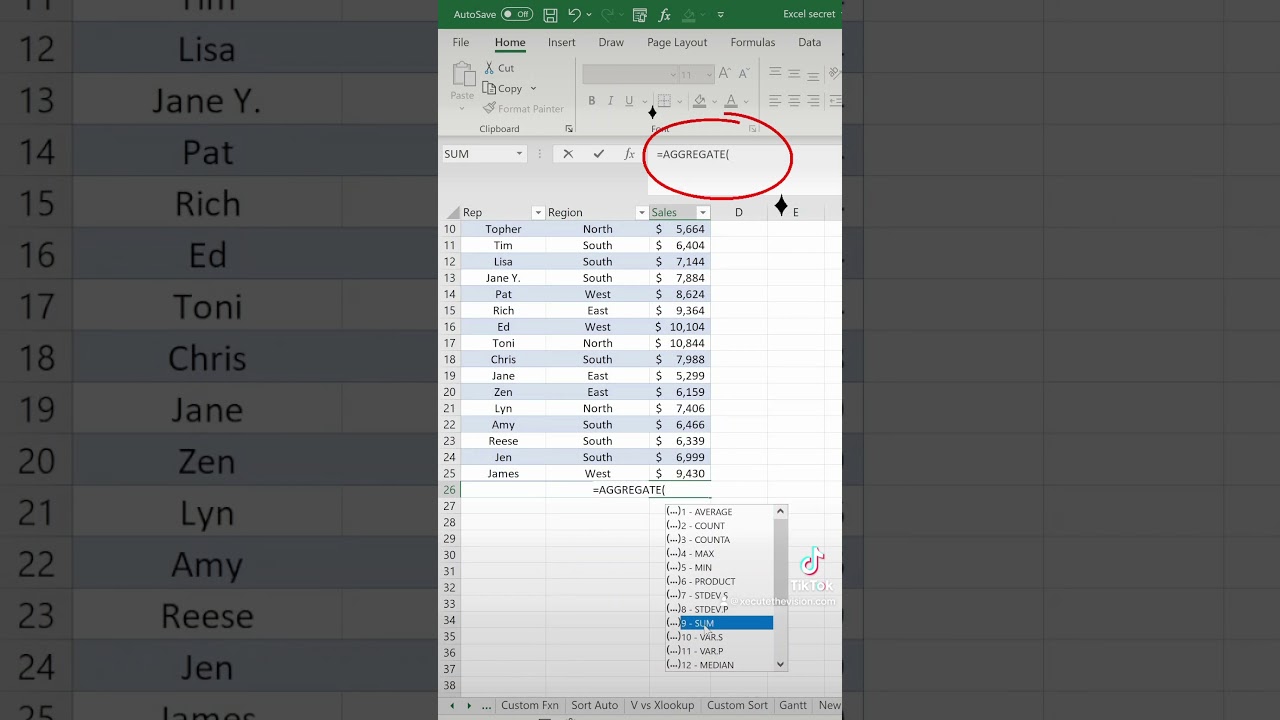Open the Region column filter dropdown
Image resolution: width=1280 pixels, height=720 pixels.
[x=641, y=212]
